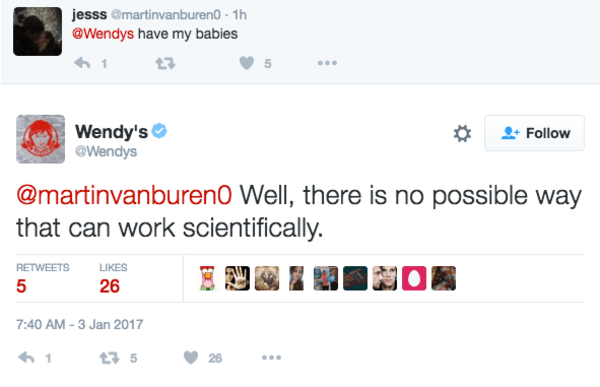Viewport: 600px width, 387px height.
Task: View the 26 likes list
Action: 113,279
